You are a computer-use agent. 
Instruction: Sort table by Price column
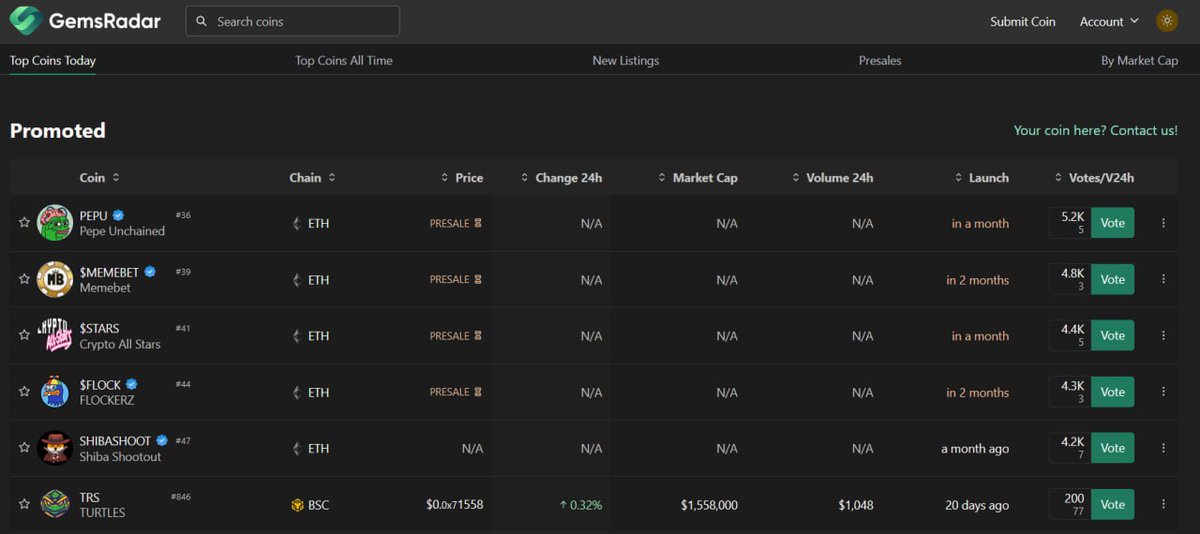tap(462, 178)
